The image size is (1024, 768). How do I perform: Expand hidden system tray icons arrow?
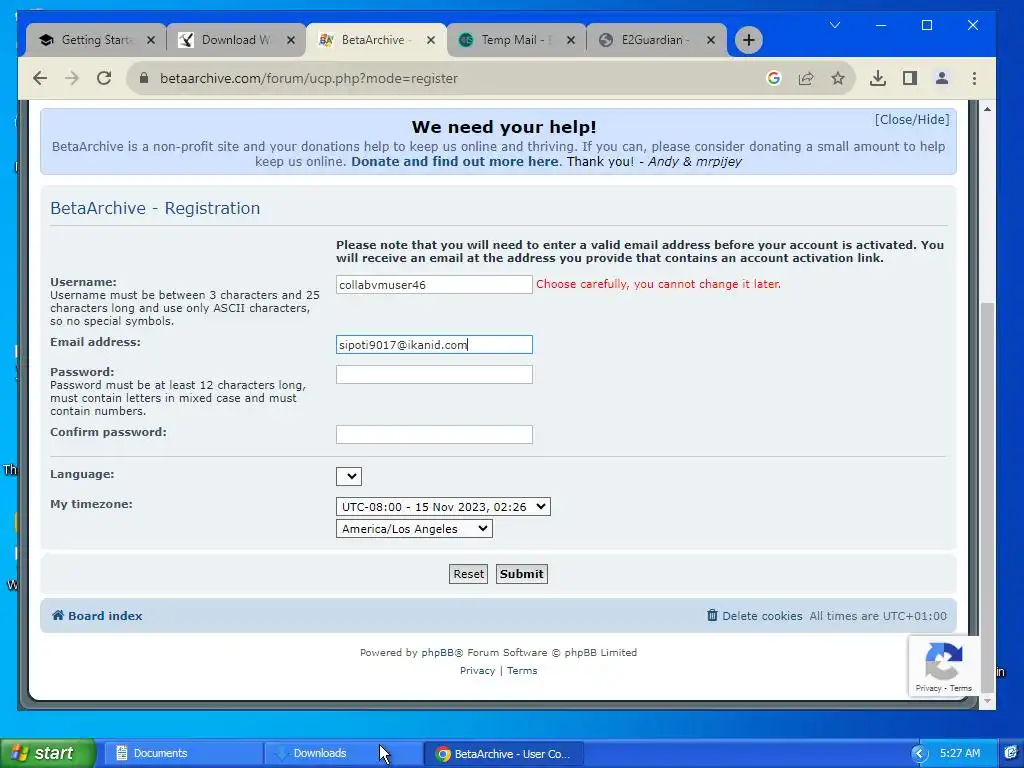pyautogui.click(x=920, y=754)
